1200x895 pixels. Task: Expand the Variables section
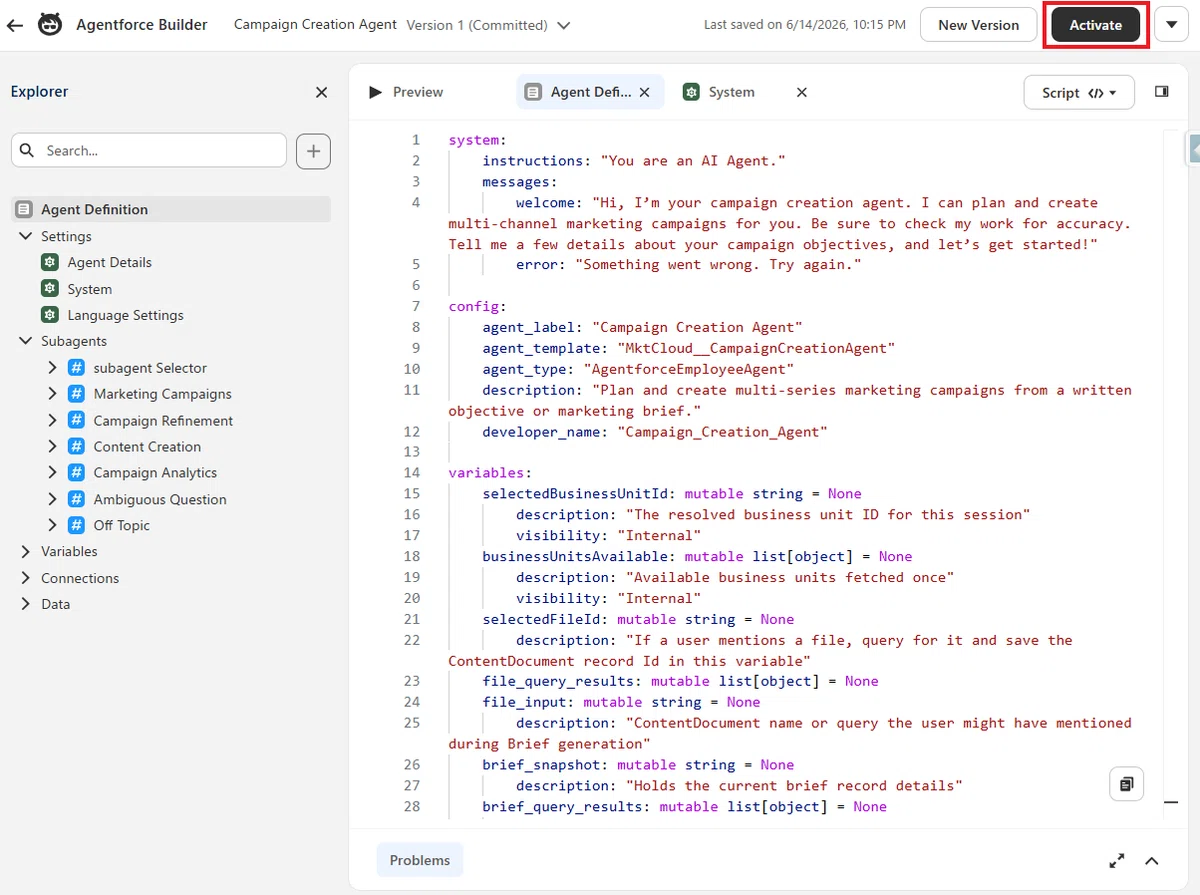click(x=25, y=551)
